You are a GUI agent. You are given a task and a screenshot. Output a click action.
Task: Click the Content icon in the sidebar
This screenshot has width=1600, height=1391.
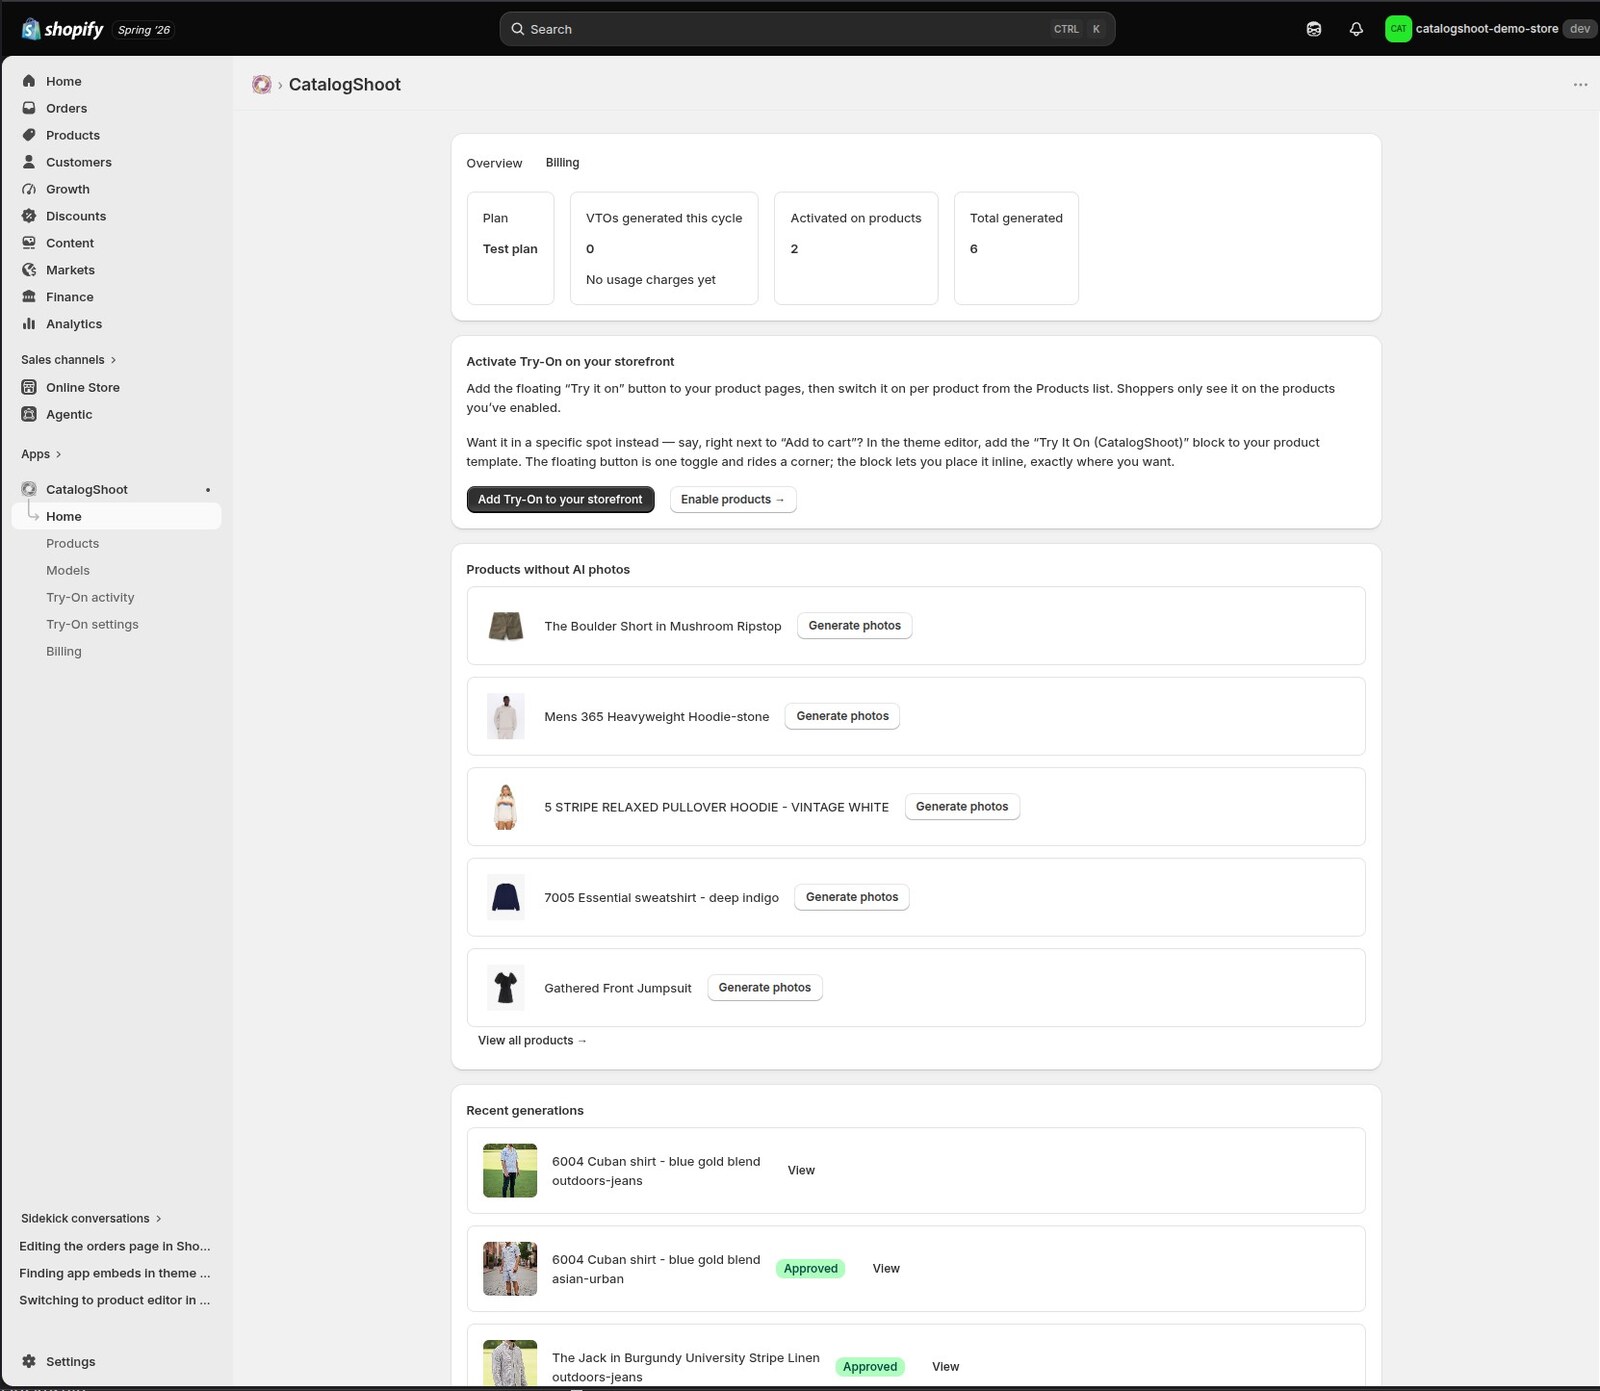tap(29, 243)
